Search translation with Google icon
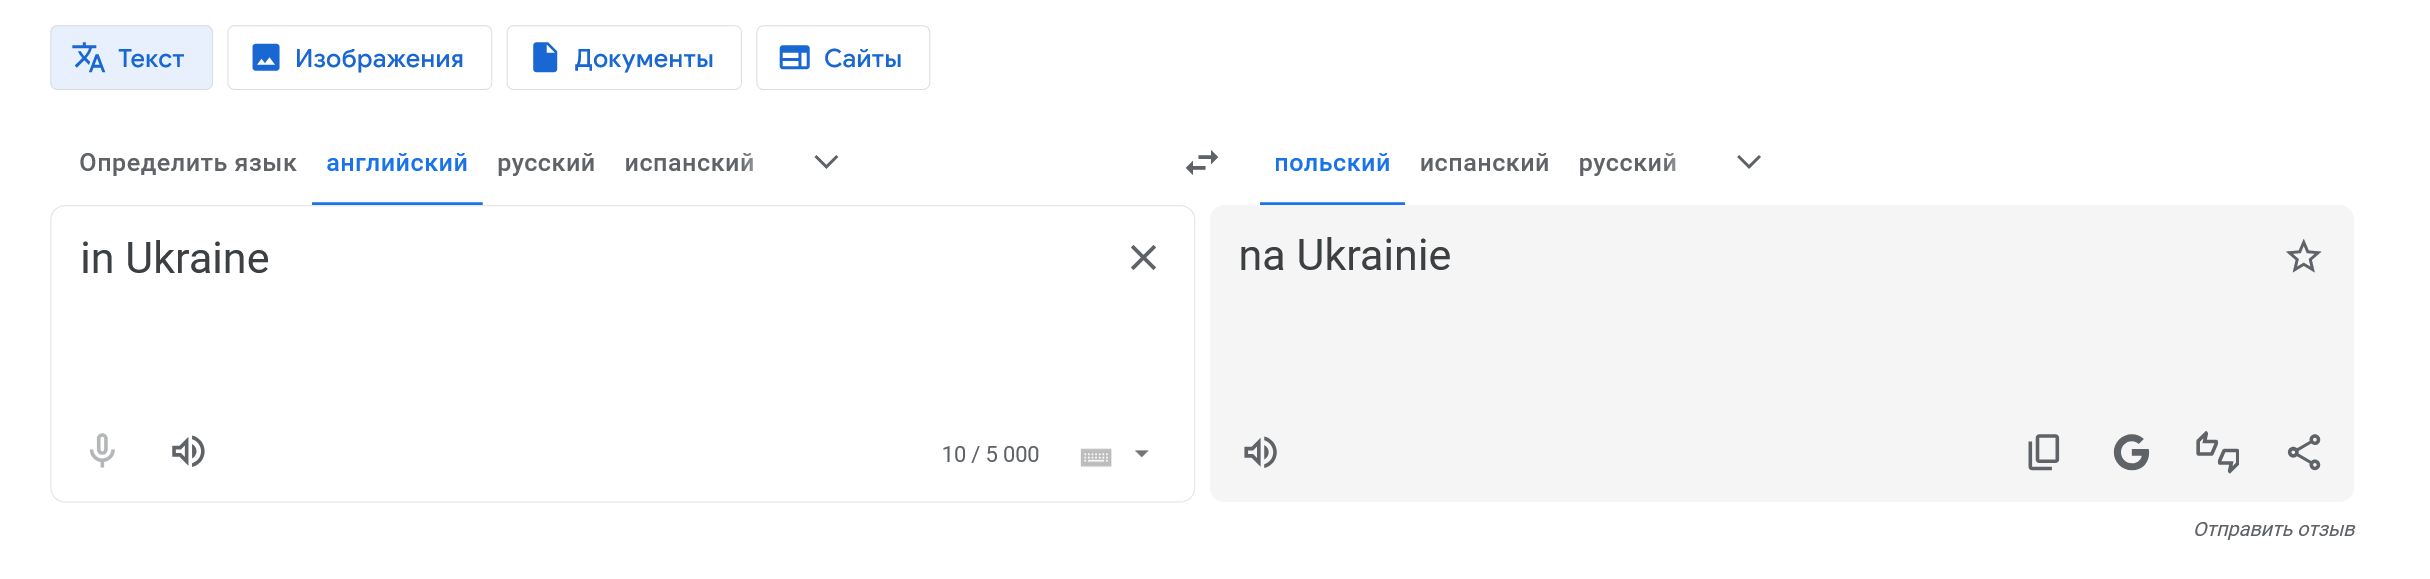The width and height of the screenshot is (2430, 579). point(2131,453)
